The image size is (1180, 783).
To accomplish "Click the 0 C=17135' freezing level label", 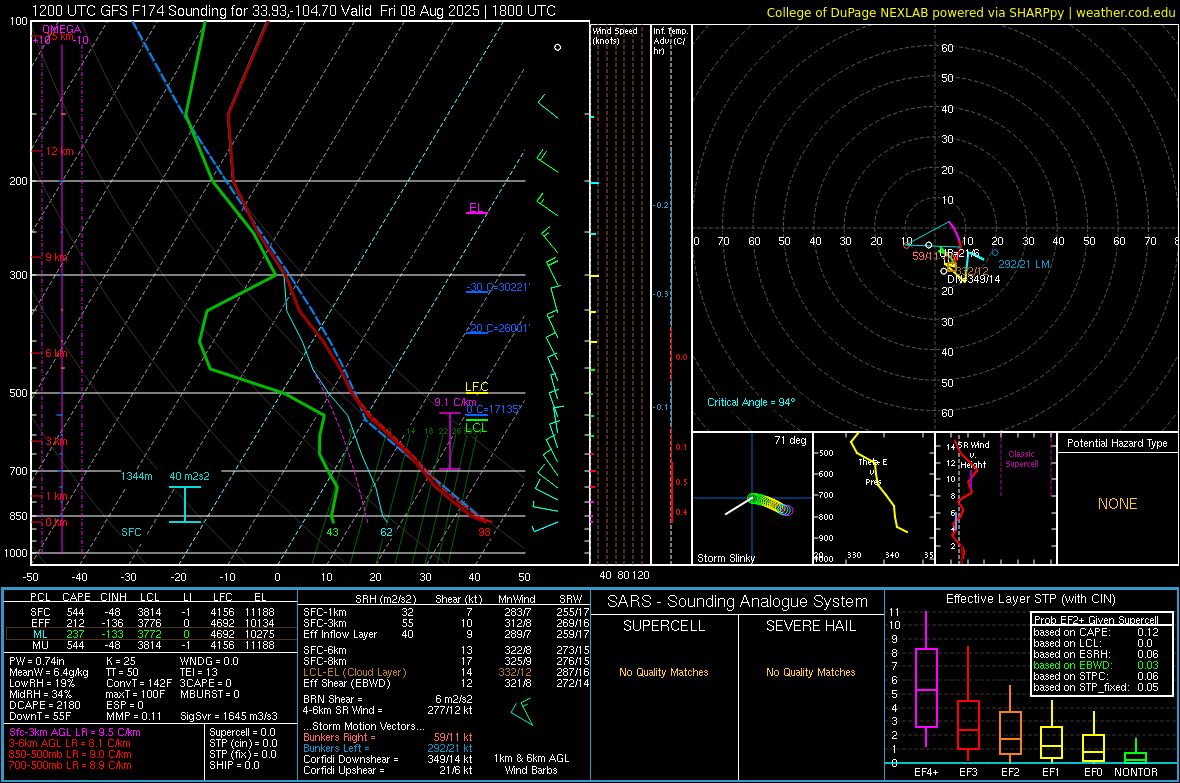I will pos(493,409).
